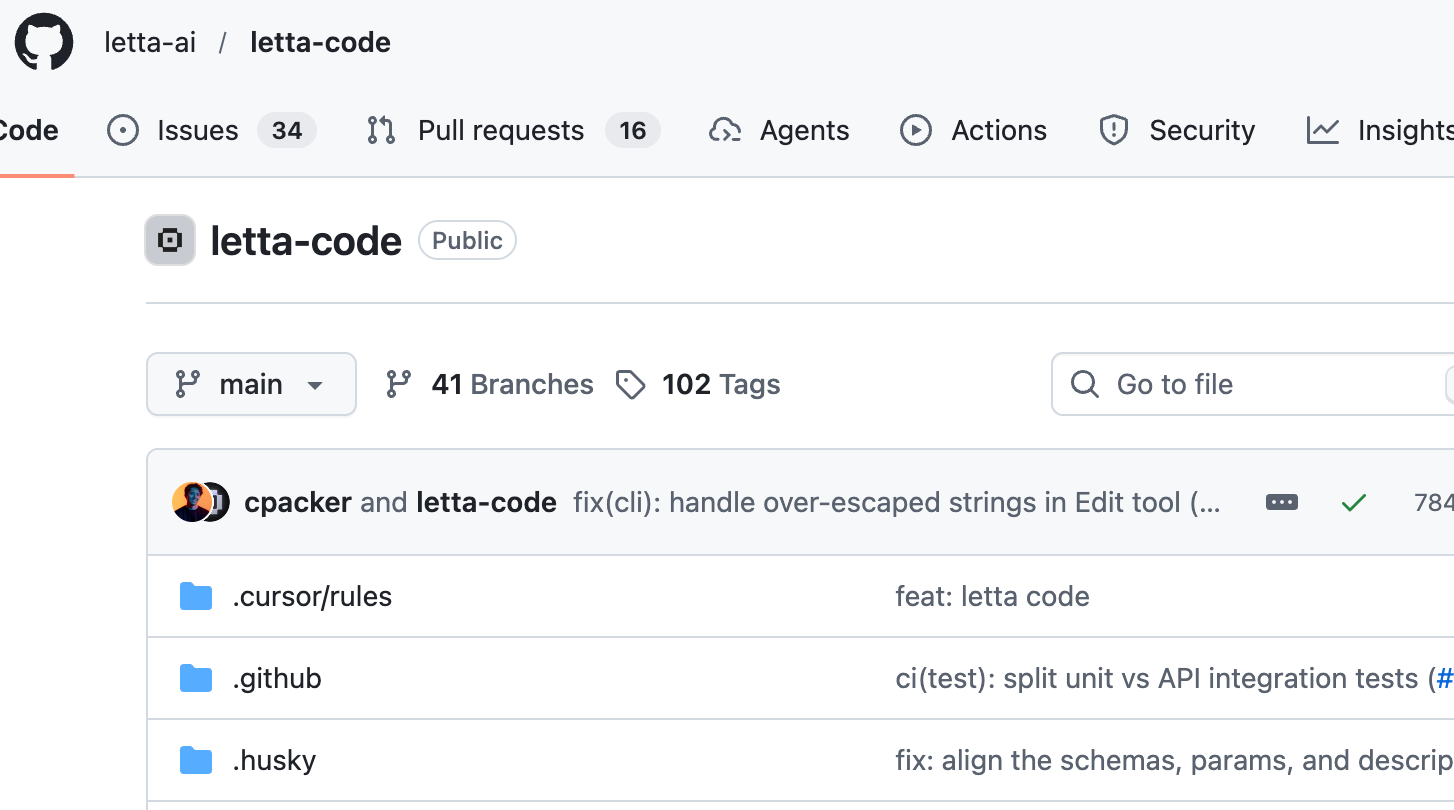The image size is (1454, 810).
Task: Open letta-code co-author link in commit
Action: pos(486,502)
